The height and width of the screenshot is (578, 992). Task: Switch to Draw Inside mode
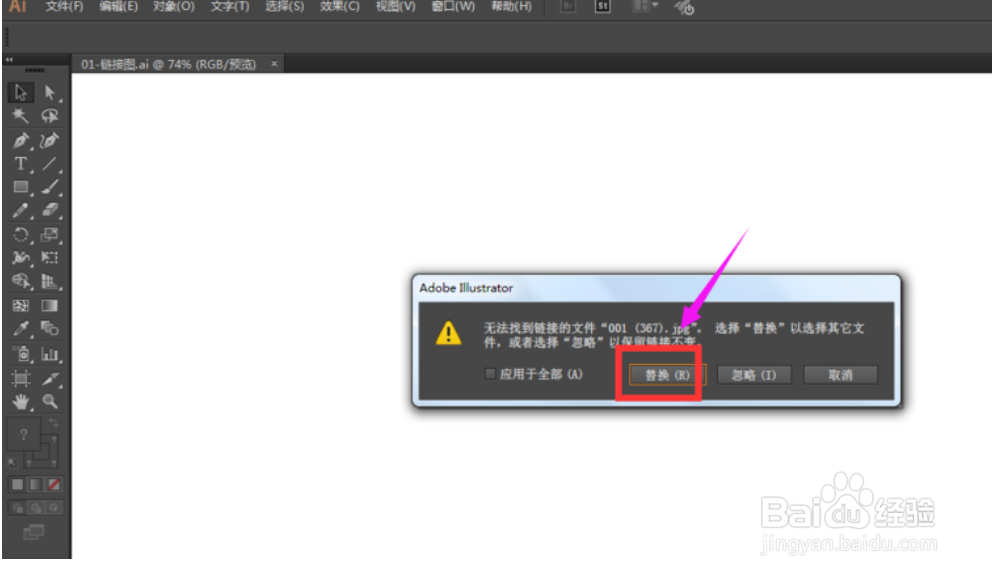(54, 508)
